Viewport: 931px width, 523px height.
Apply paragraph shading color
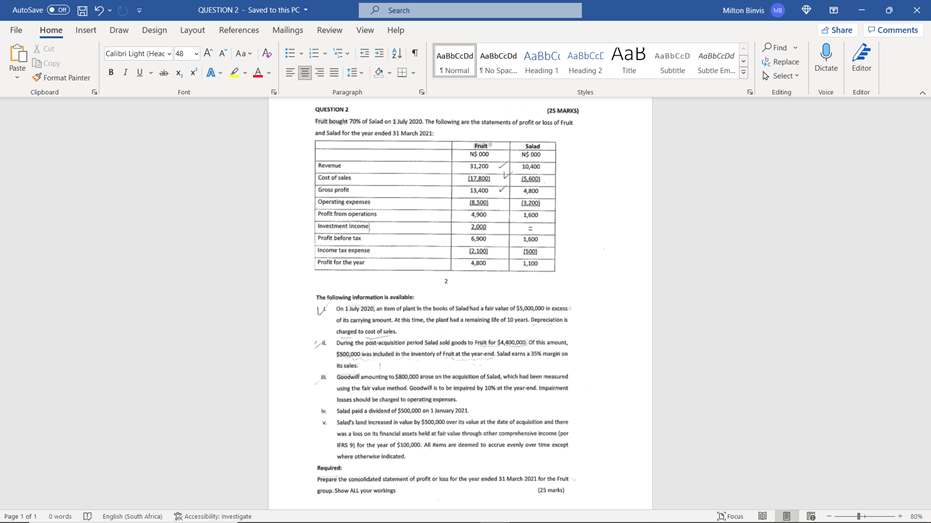[379, 72]
